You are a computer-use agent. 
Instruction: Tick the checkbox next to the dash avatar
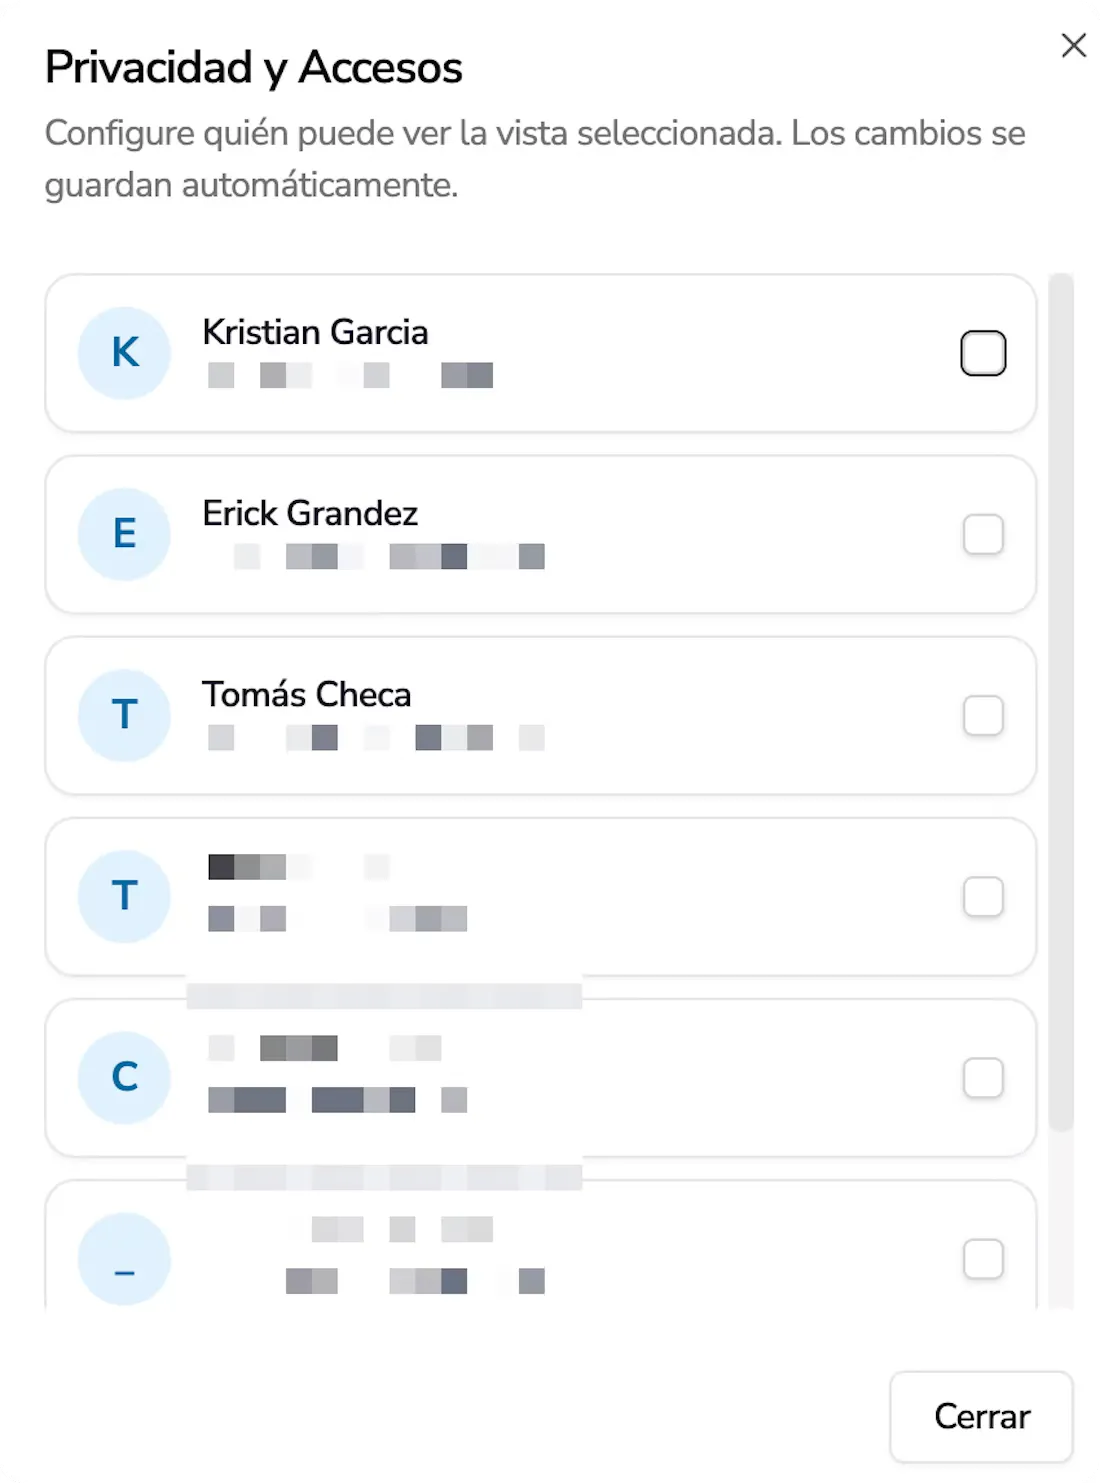[x=983, y=1258]
